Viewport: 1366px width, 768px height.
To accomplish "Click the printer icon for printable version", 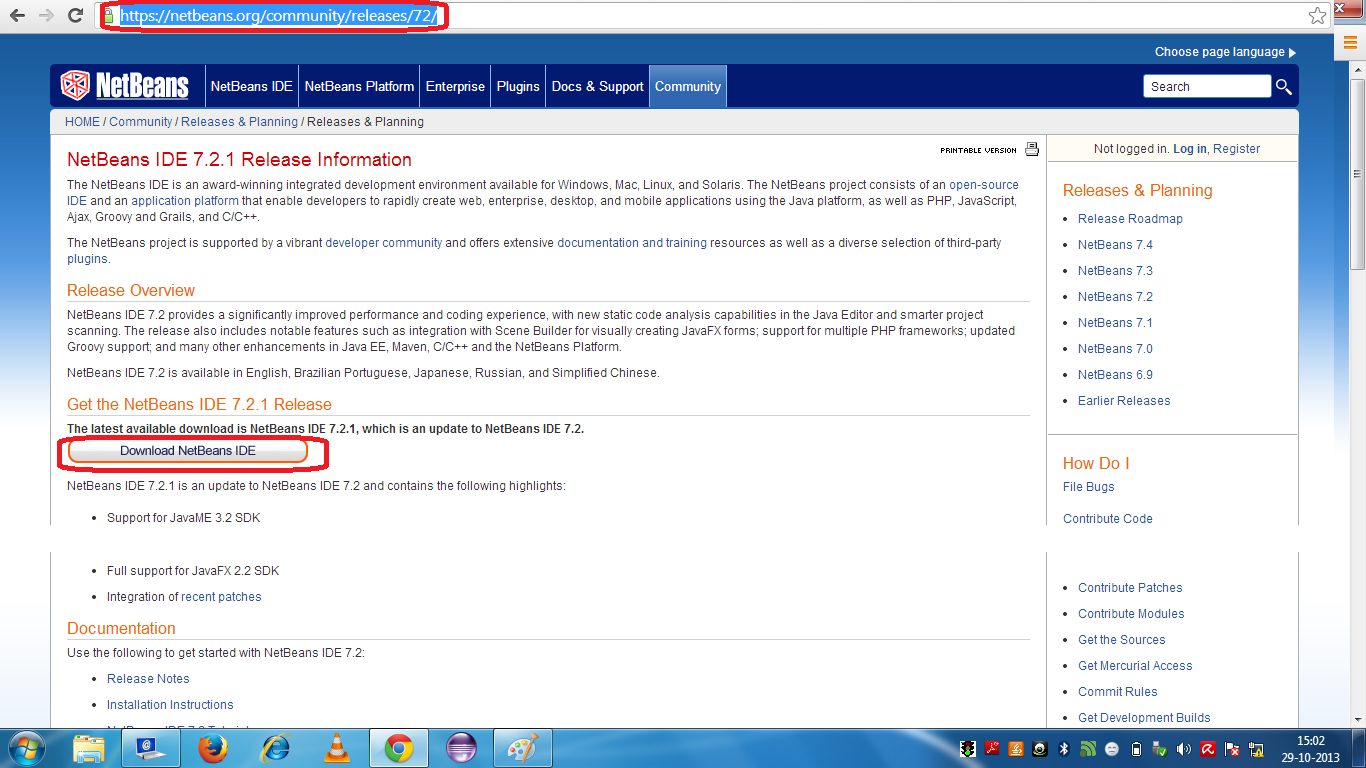I will click(x=1032, y=150).
